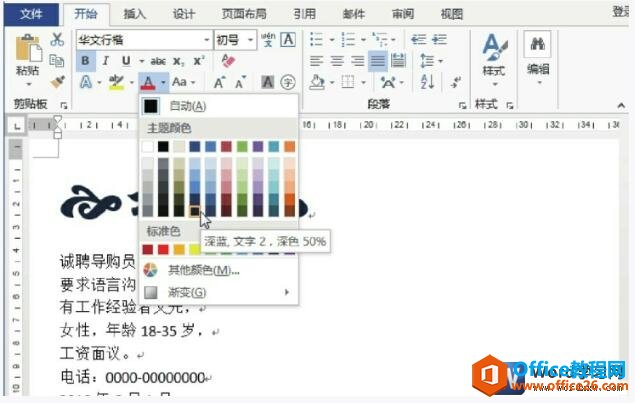Click the borders grid icon
This screenshot has height=403, width=635.
pos(348,82)
